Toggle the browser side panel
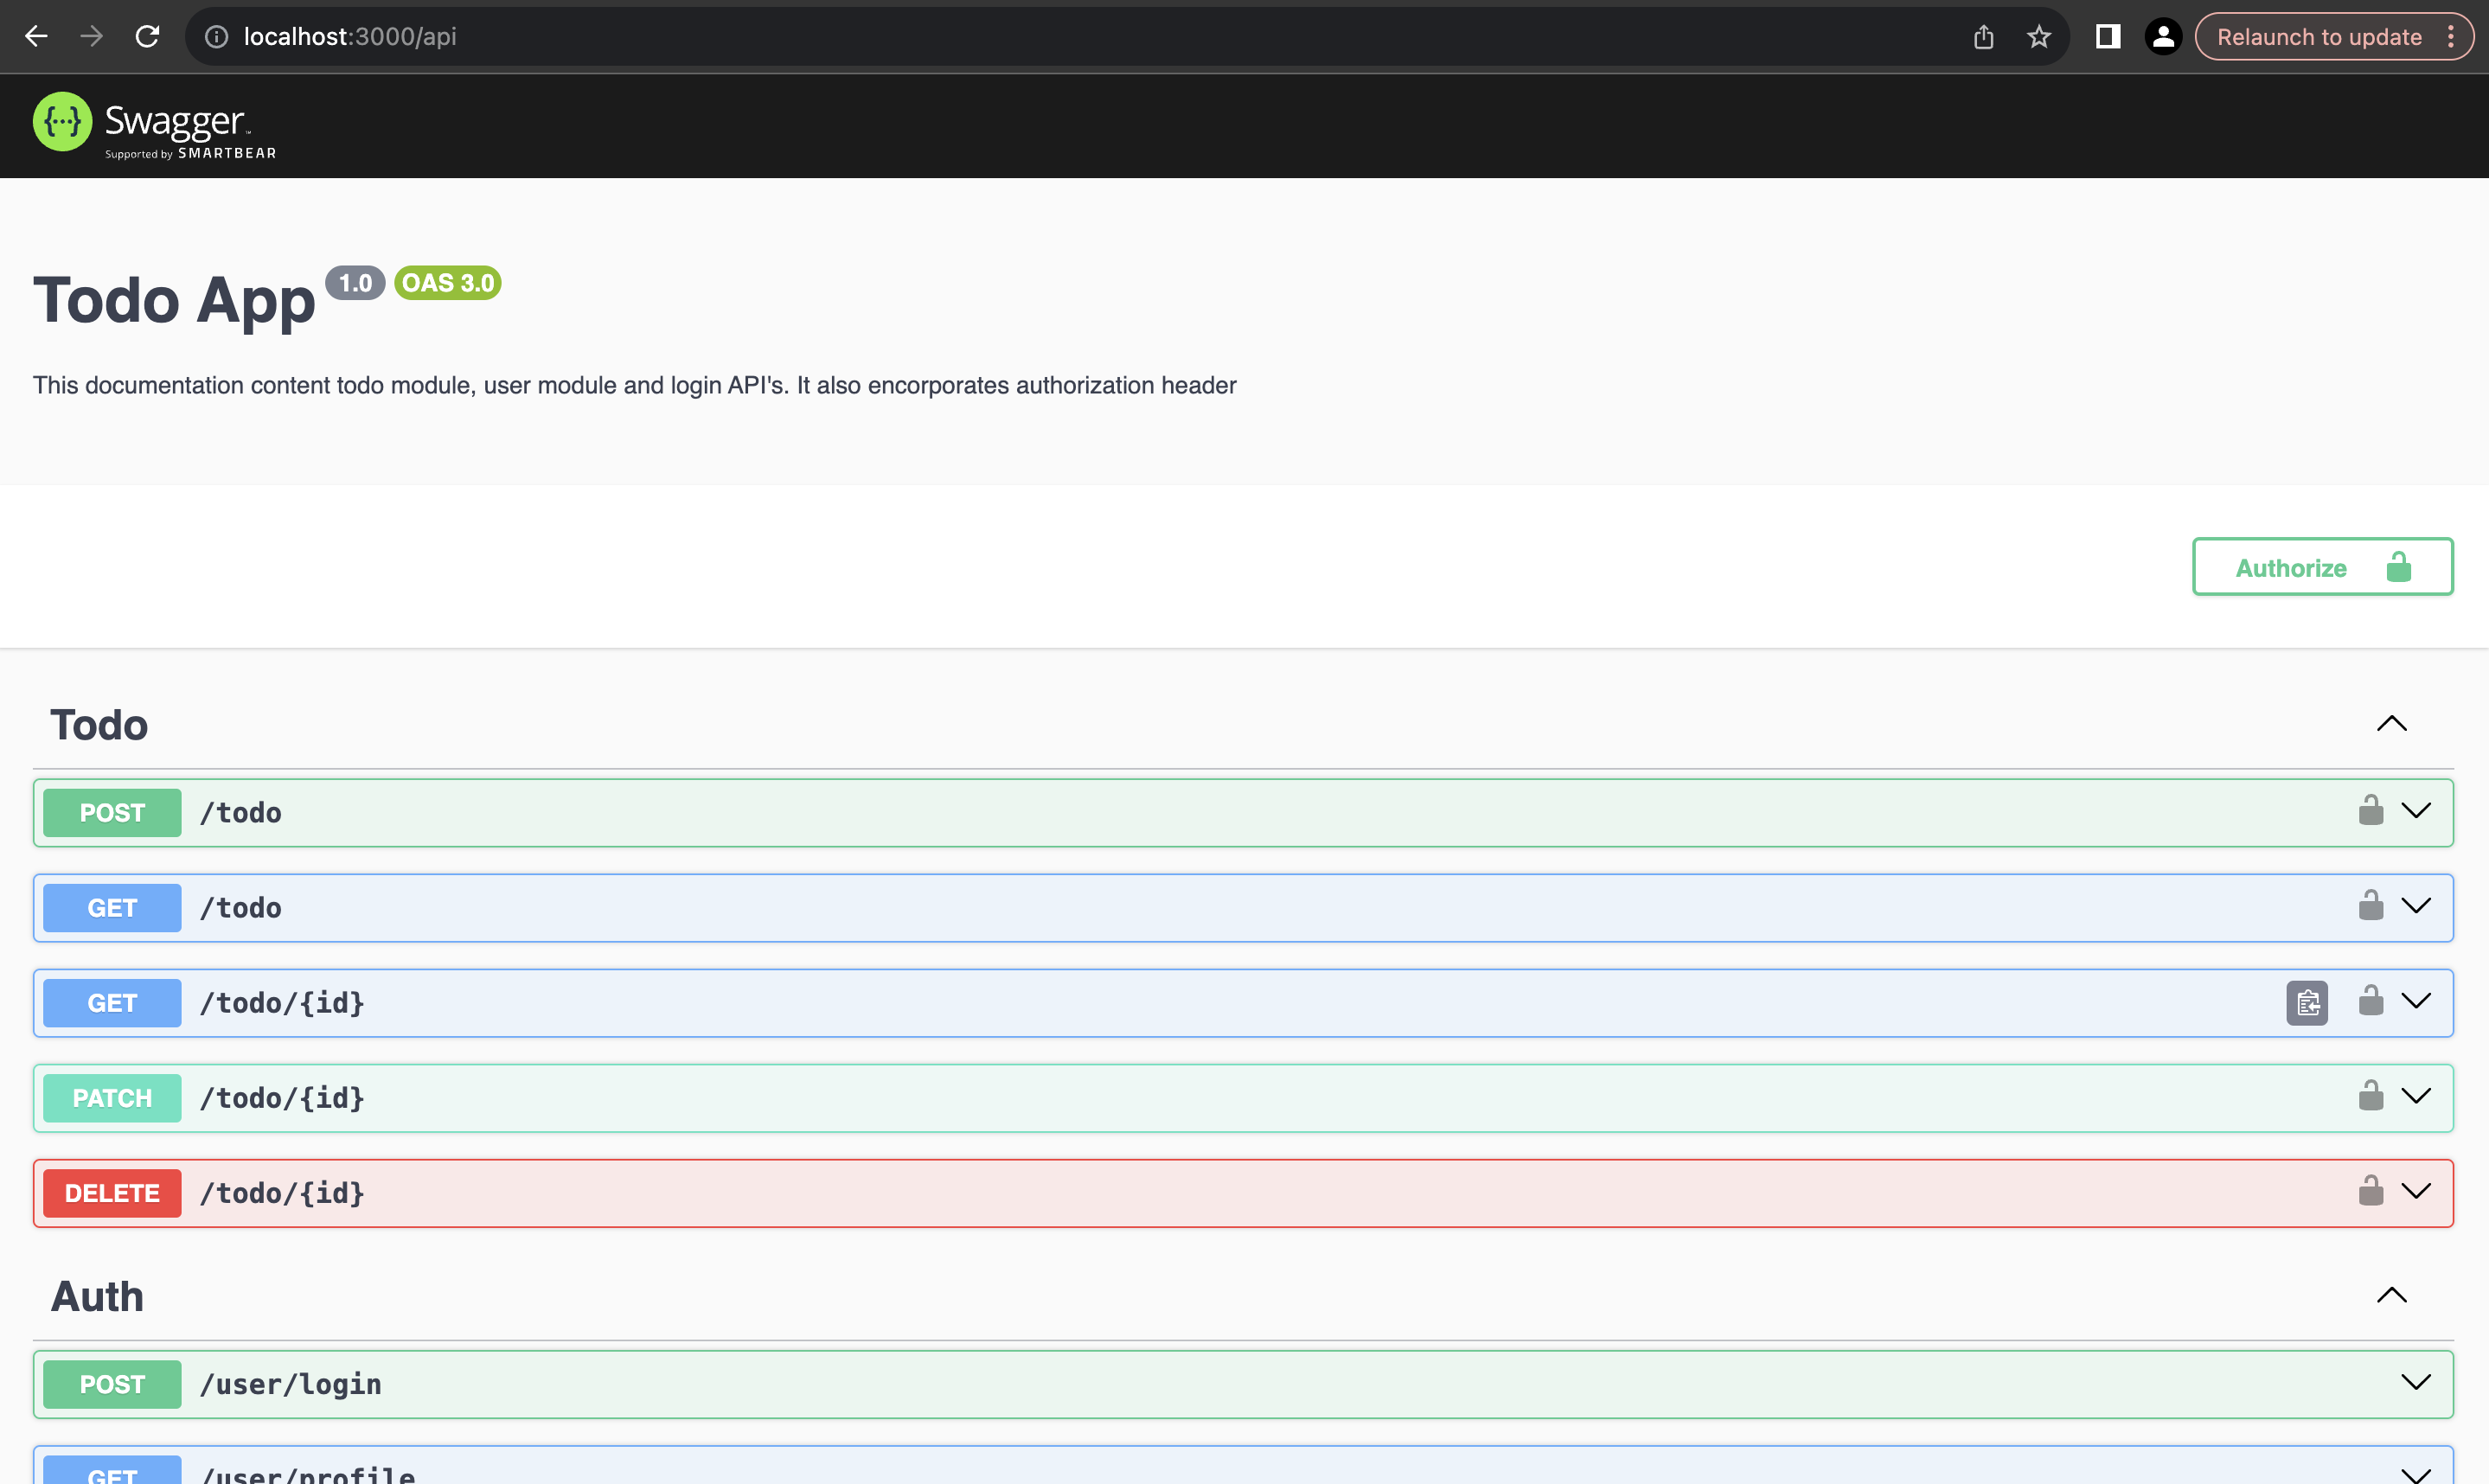The width and height of the screenshot is (2489, 1484). pyautogui.click(x=2107, y=37)
